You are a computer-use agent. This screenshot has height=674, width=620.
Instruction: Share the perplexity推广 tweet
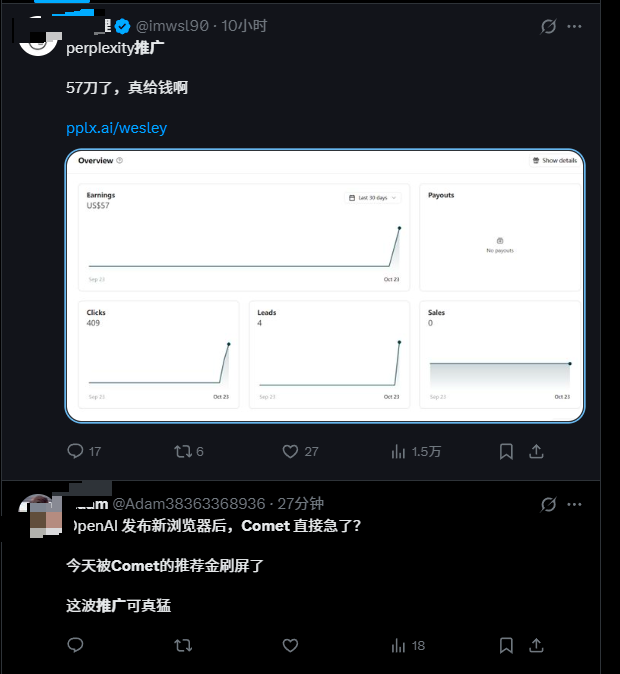tap(536, 451)
